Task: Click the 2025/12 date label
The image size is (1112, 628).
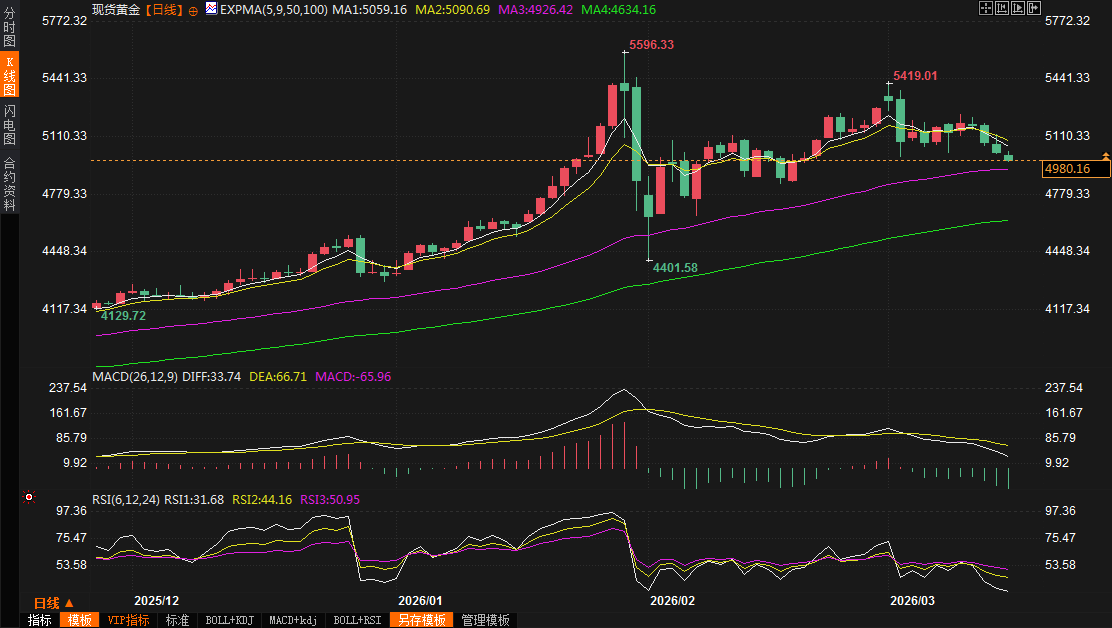Action: [157, 600]
